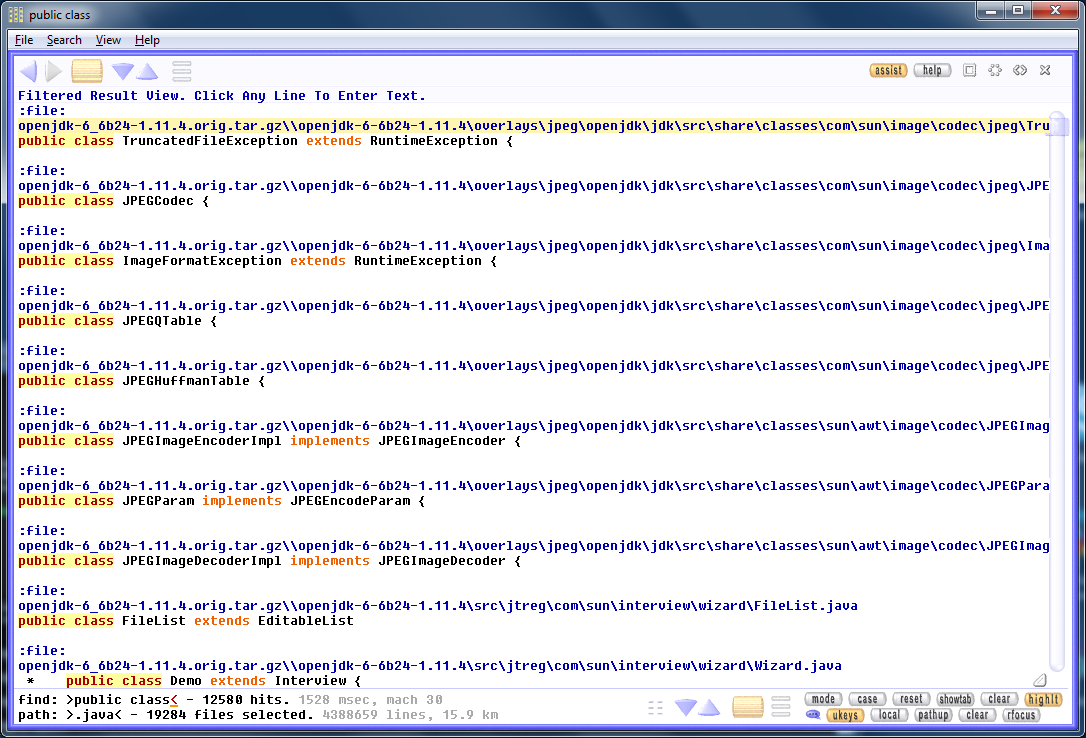
Task: Click the gray lines icon in top toolbar
Action: [x=182, y=71]
